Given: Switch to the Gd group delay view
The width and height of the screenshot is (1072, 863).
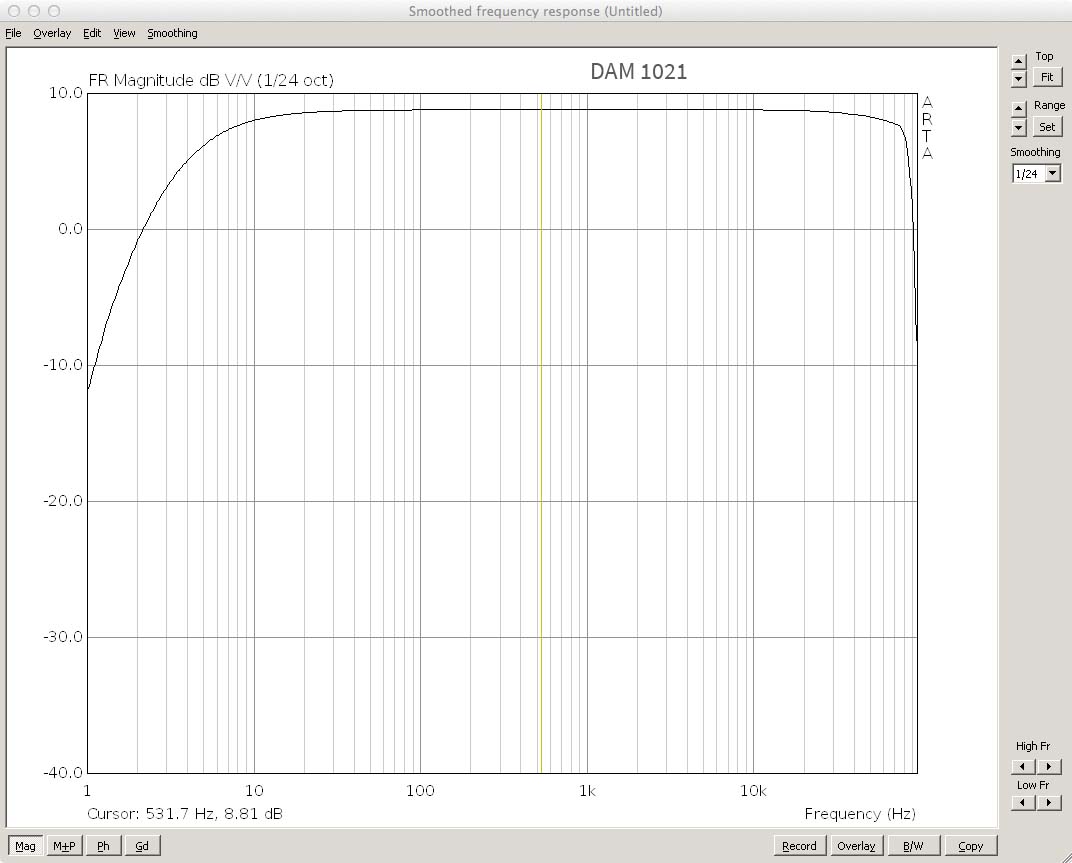Looking at the screenshot, I should pyautogui.click(x=142, y=846).
